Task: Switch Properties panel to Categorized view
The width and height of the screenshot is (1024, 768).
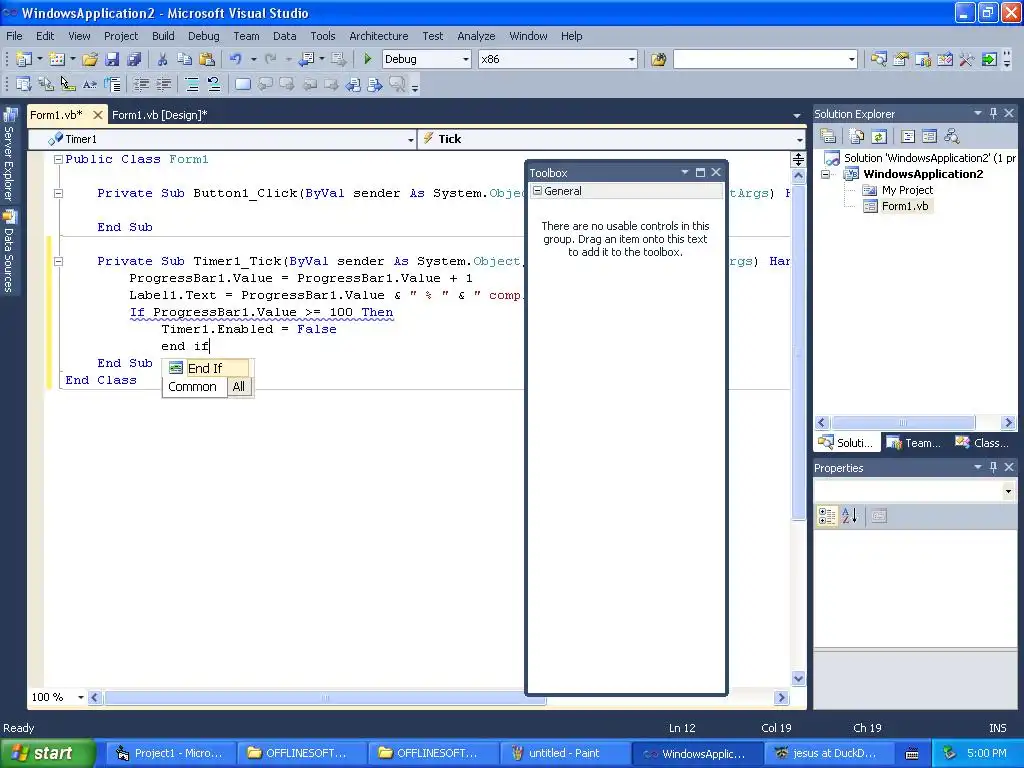Action: [827, 516]
